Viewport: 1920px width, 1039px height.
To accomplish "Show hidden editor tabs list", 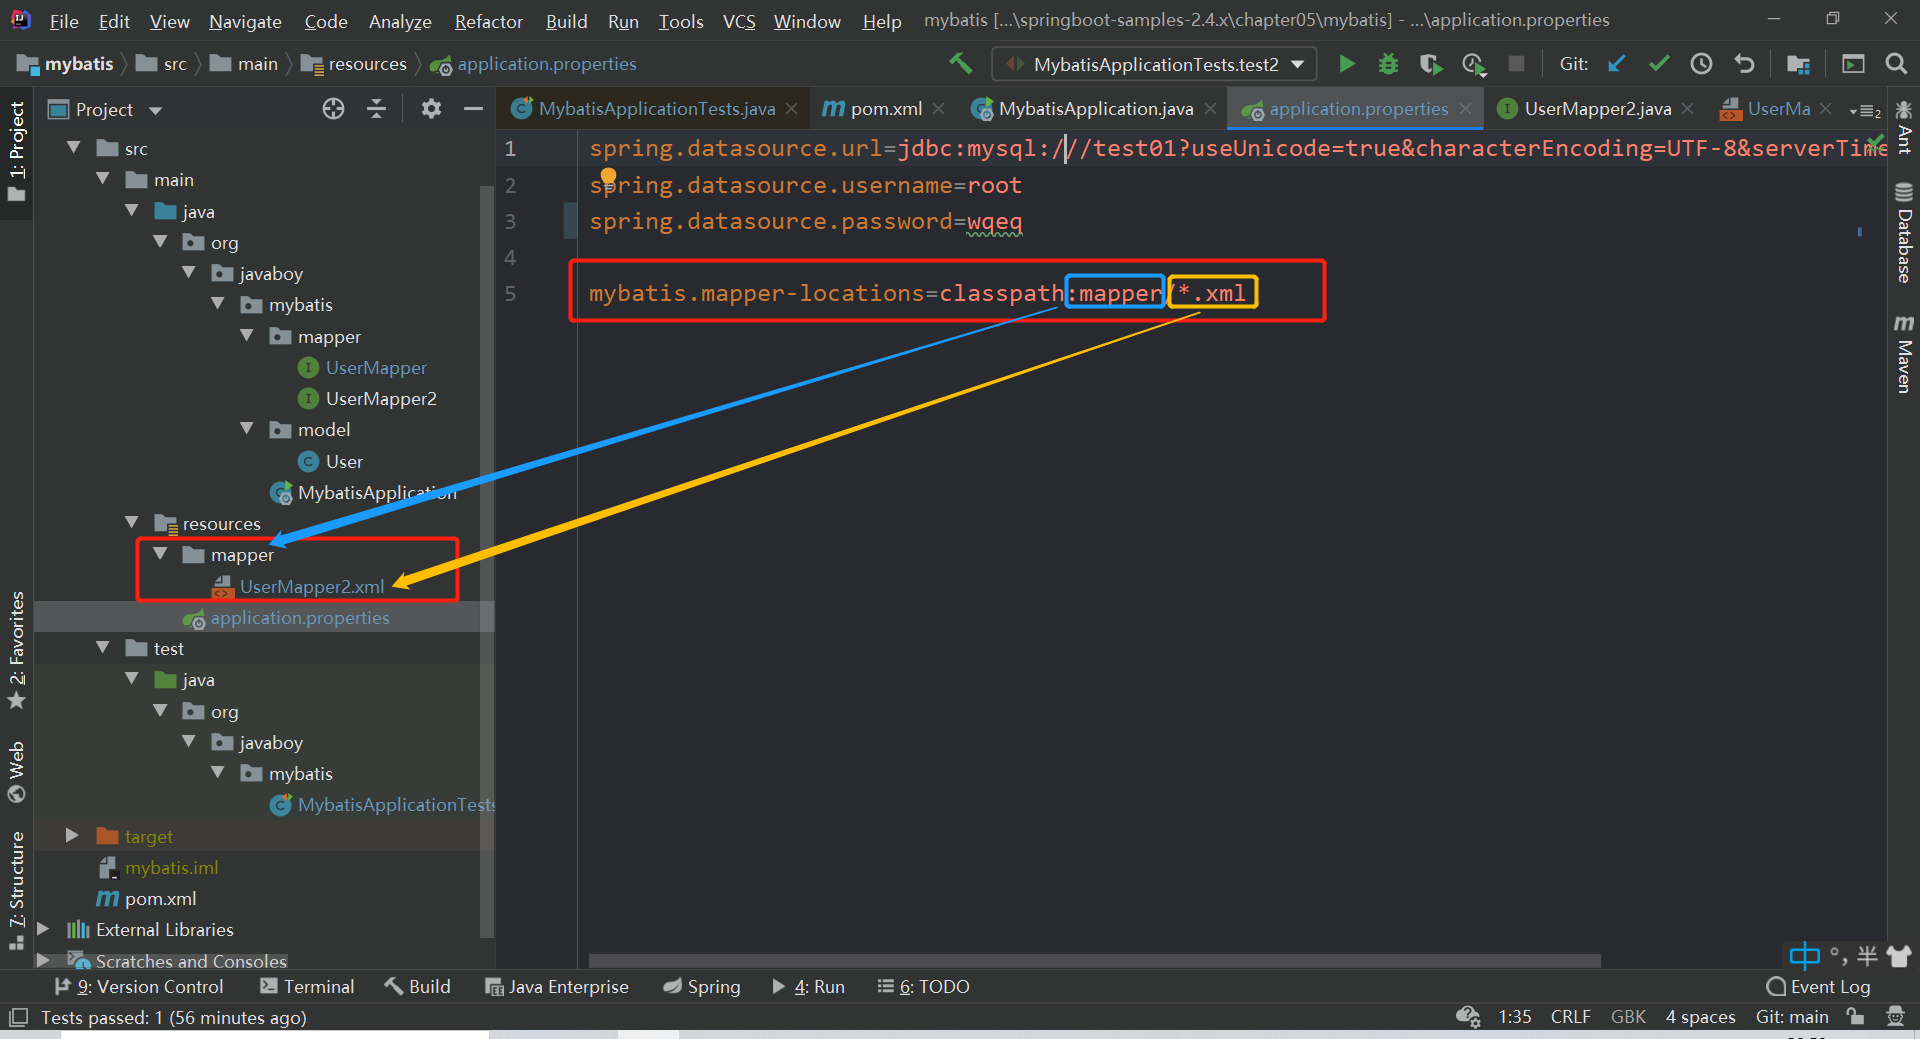I will point(1866,110).
